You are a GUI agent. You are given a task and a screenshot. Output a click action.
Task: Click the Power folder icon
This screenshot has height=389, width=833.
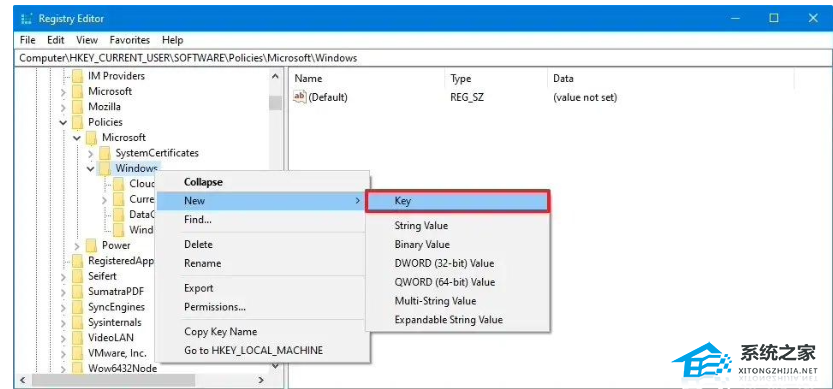pos(91,246)
